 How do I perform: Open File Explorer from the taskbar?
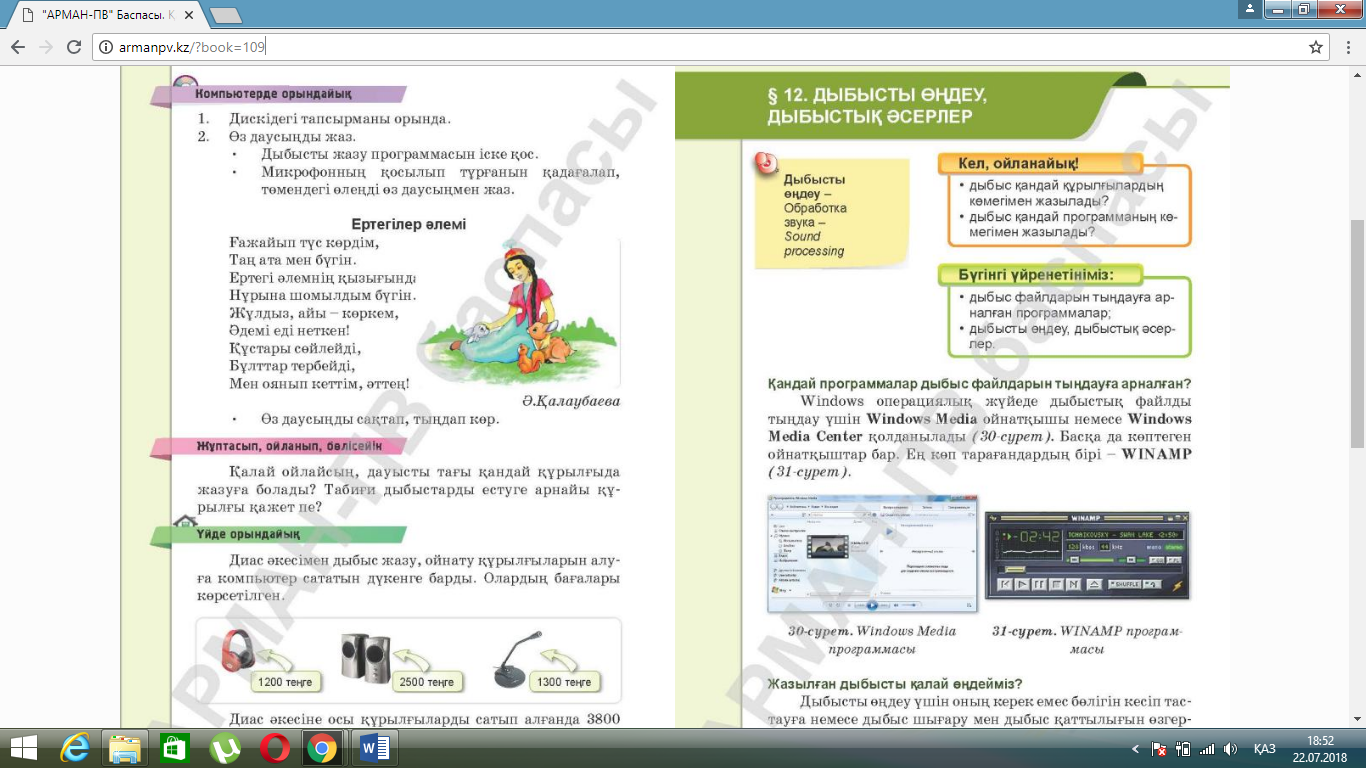125,748
